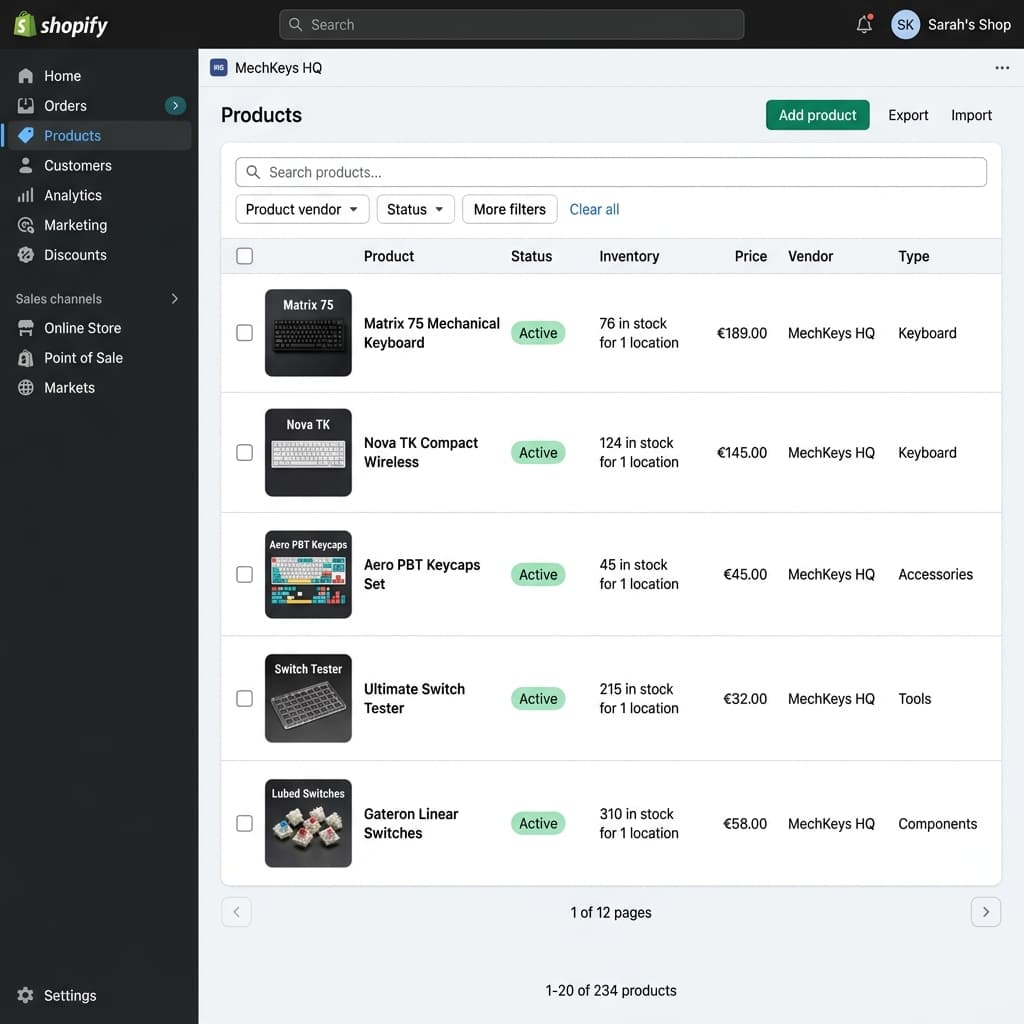The image size is (1024, 1024).
Task: Click the Active badge for Aero PBT Keycaps
Action: [x=537, y=574]
